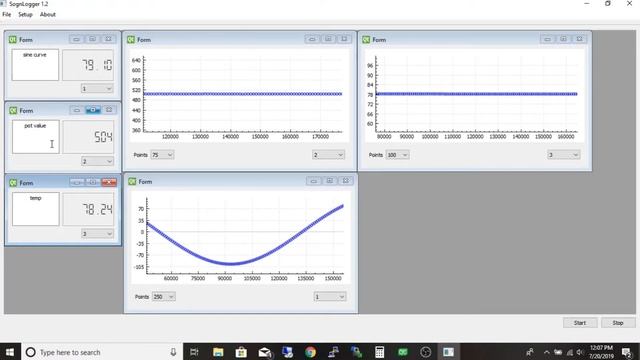Open the Setup menu

pos(25,14)
